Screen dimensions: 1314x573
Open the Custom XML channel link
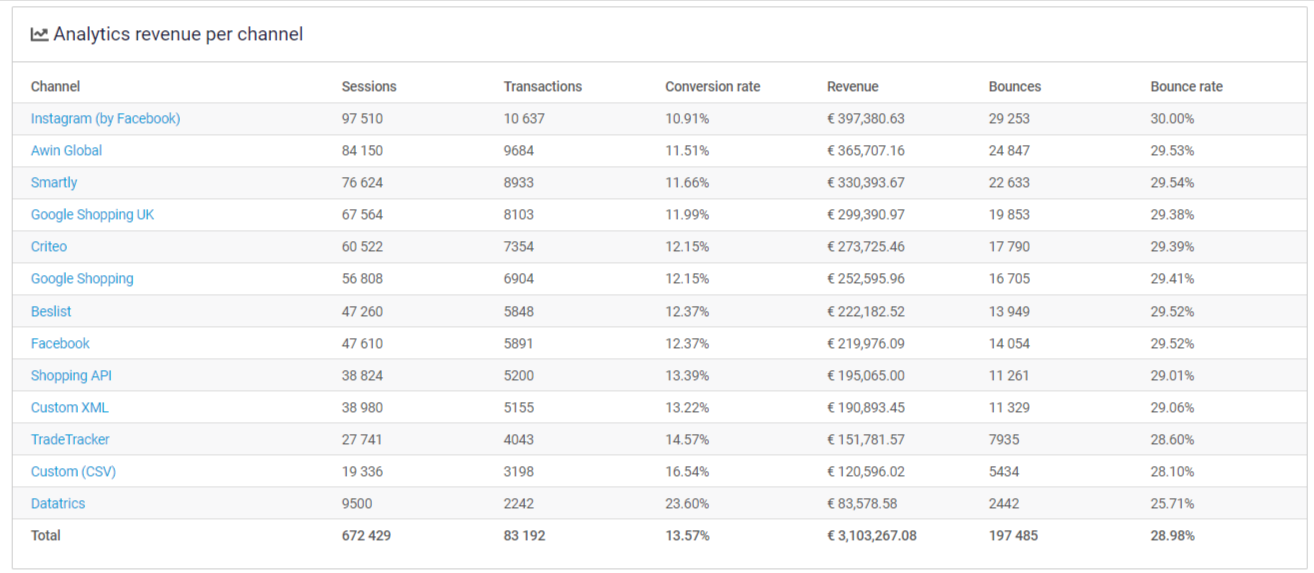coord(69,407)
